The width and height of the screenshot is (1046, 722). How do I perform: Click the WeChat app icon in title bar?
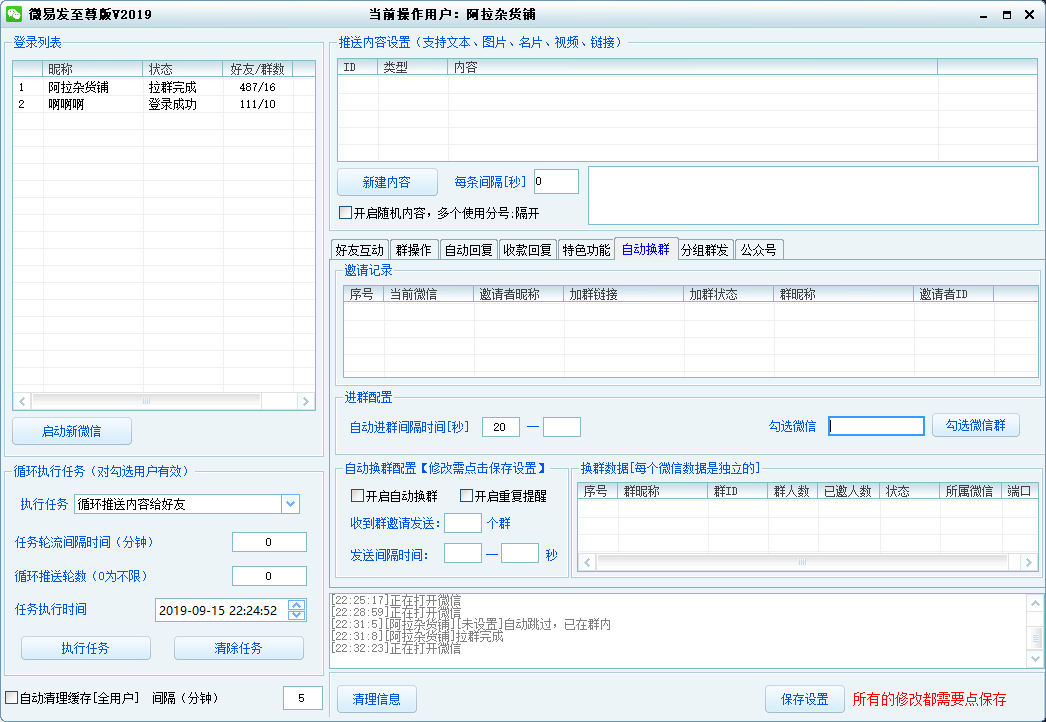[x=14, y=14]
